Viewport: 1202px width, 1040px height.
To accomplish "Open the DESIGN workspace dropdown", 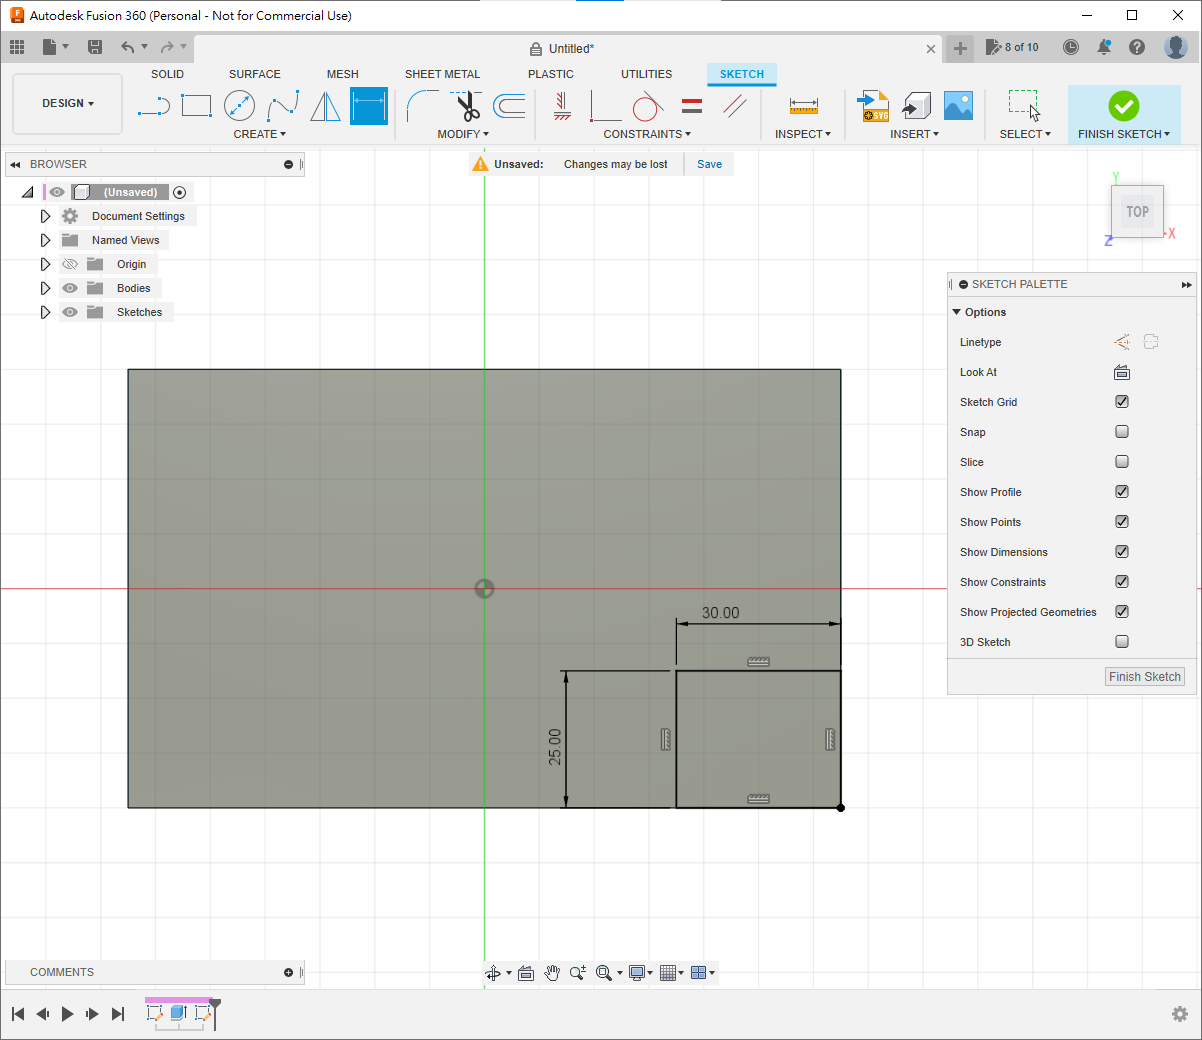I will tap(68, 104).
